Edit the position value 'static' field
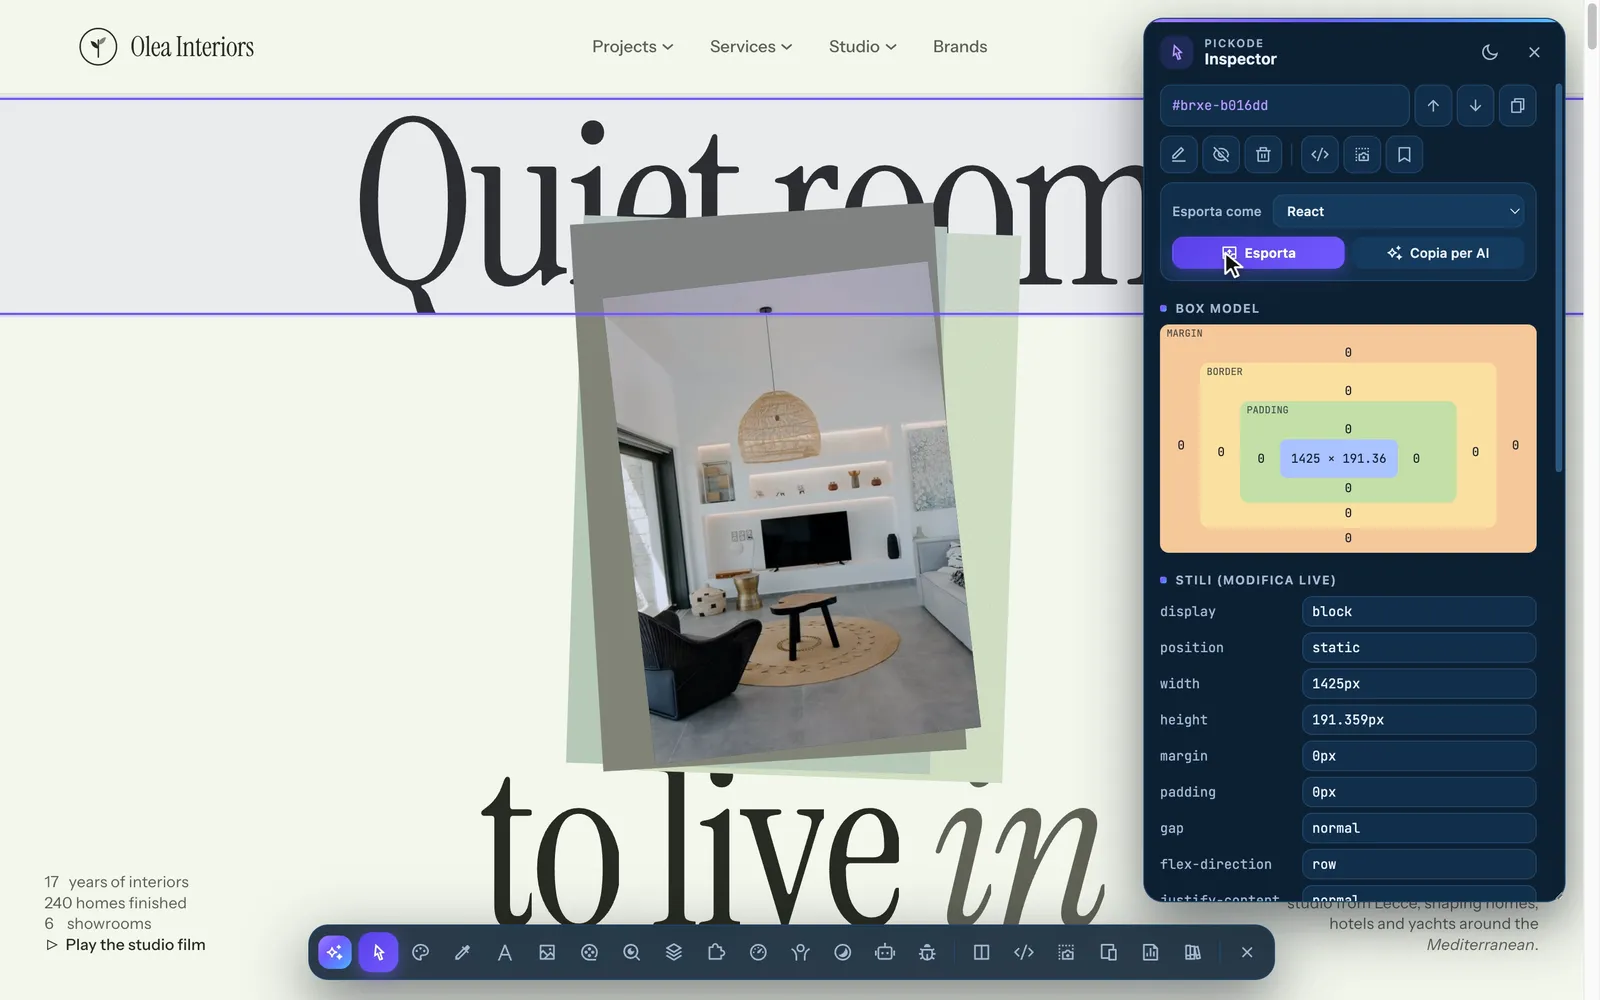Screen dimensions: 1600x1000 1419,648
